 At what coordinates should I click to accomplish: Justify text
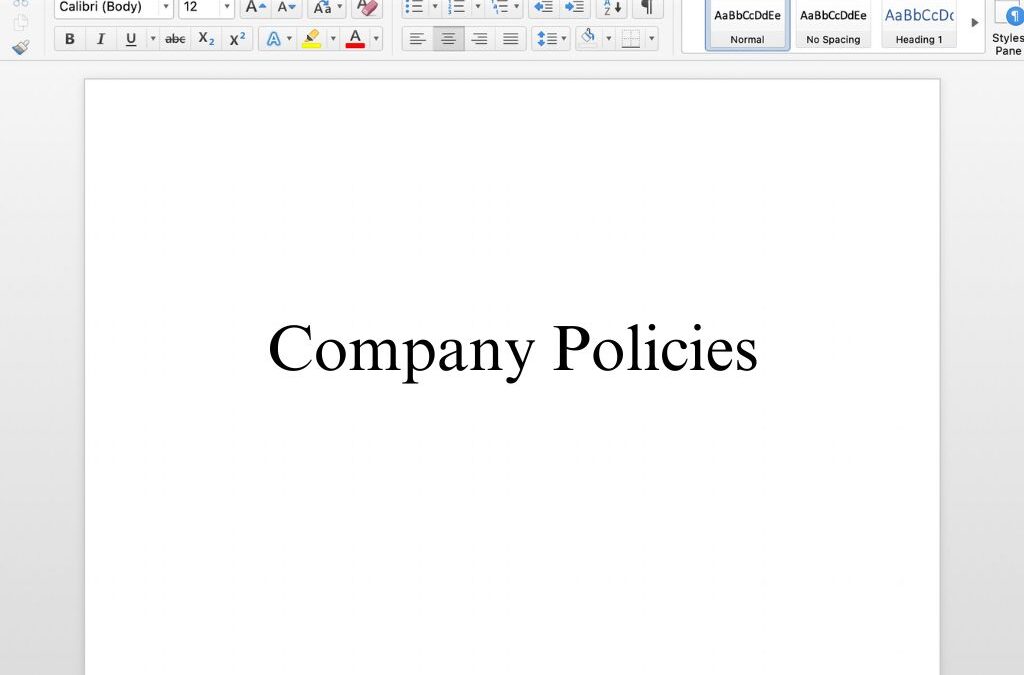pos(511,39)
